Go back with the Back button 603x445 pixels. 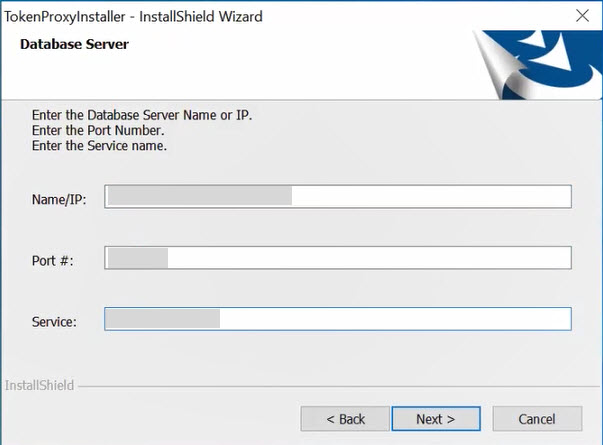[345, 419]
